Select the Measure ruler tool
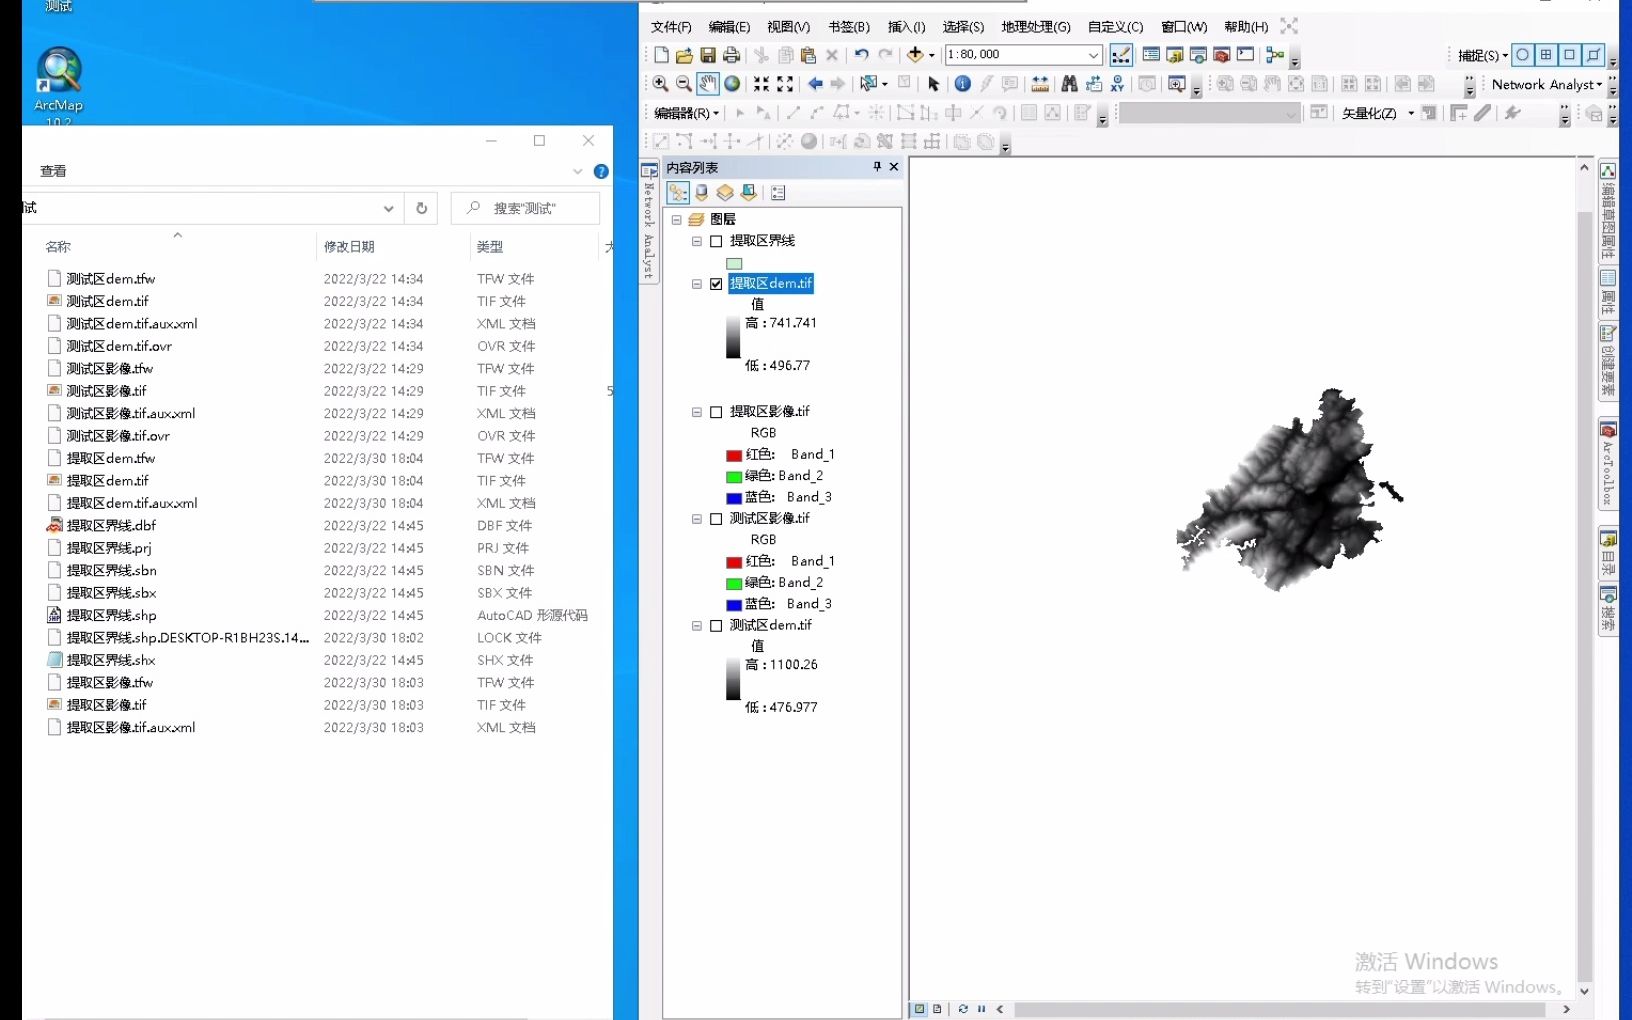This screenshot has width=1632, height=1020. (x=1040, y=84)
